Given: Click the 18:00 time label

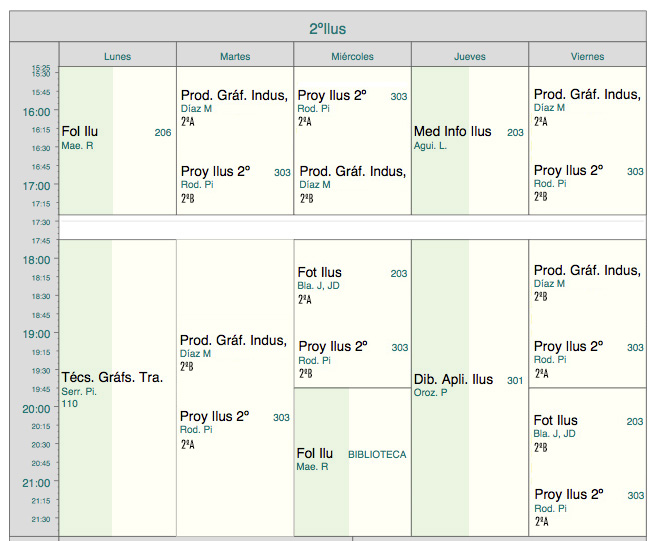Looking at the screenshot, I should (37, 260).
